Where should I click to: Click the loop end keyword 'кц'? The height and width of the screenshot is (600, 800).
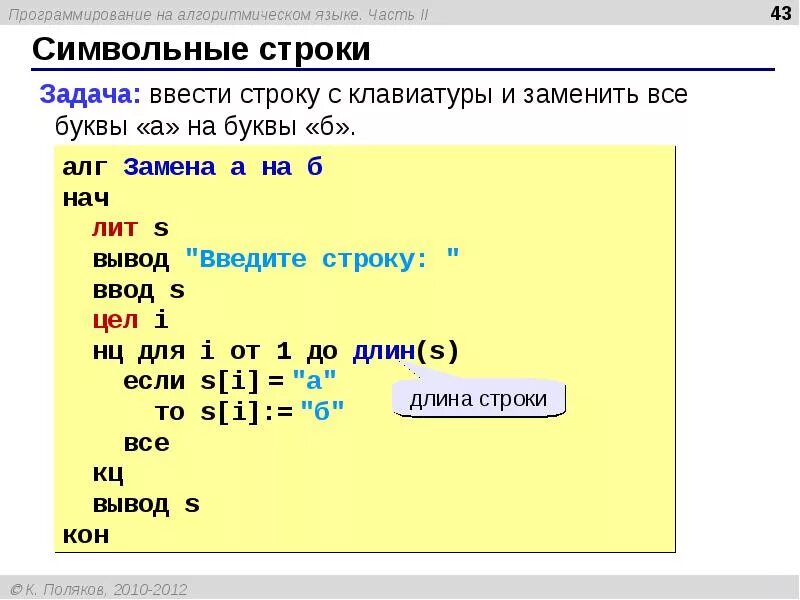click(108, 474)
